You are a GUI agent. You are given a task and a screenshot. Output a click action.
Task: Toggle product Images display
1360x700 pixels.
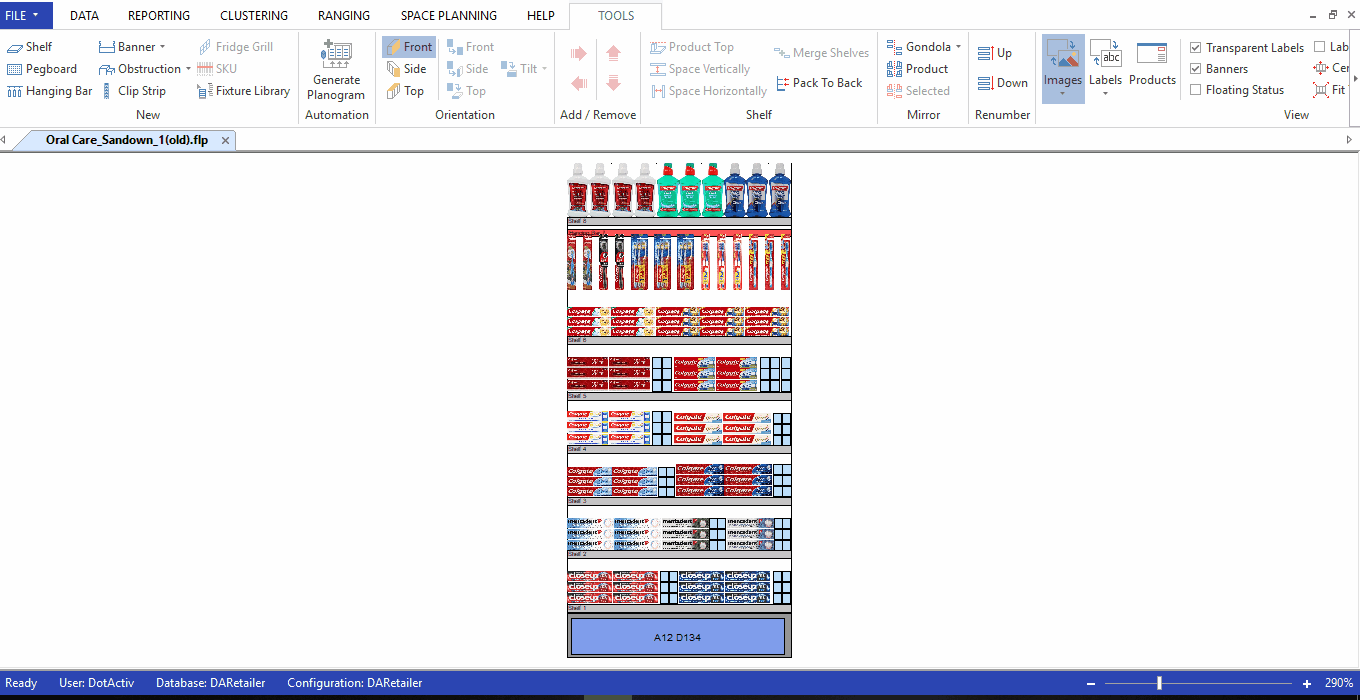(x=1063, y=68)
